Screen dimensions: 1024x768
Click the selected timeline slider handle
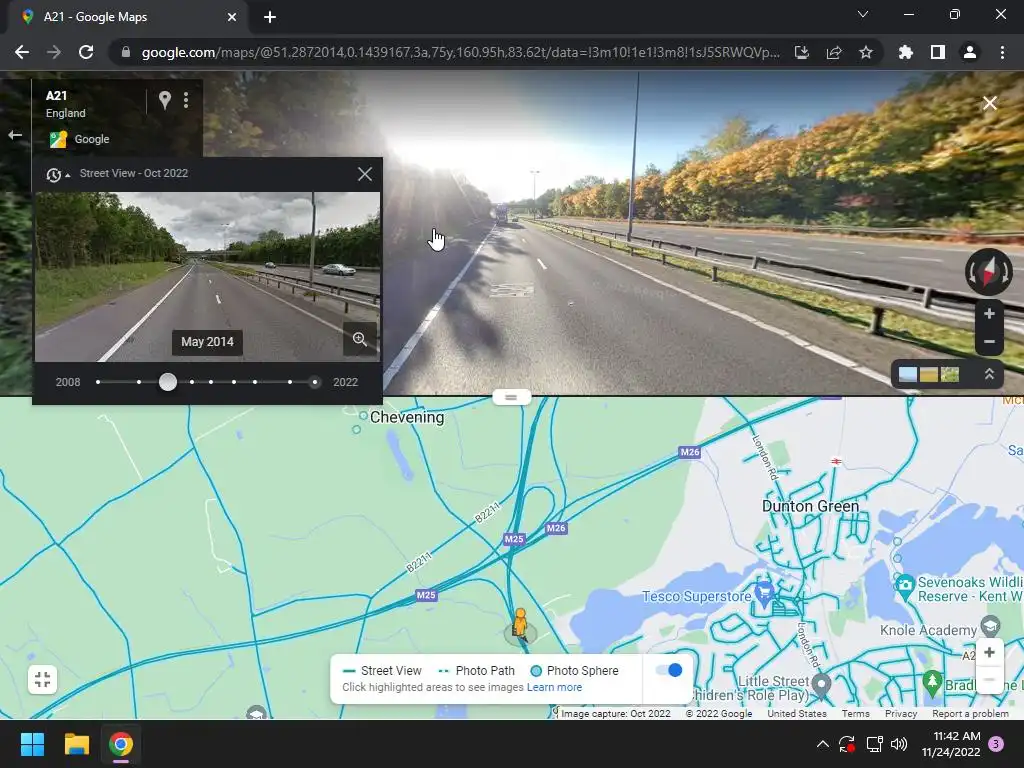click(x=168, y=382)
